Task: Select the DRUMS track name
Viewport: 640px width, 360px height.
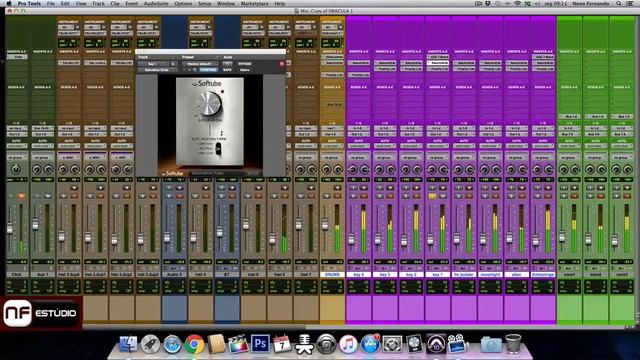Action: (x=332, y=275)
